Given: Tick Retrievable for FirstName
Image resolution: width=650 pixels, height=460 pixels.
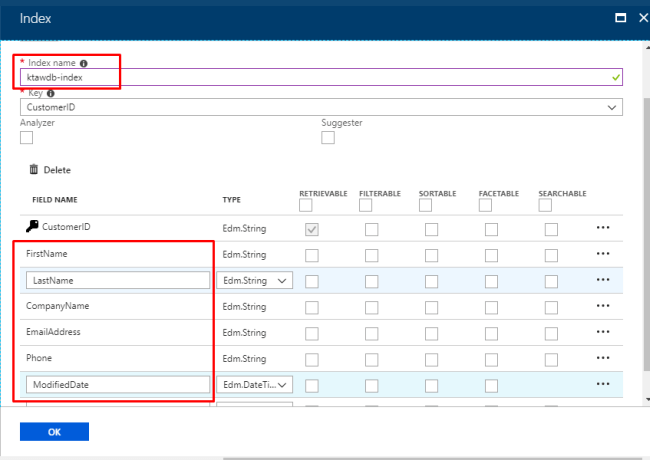Looking at the screenshot, I should coord(312,256).
